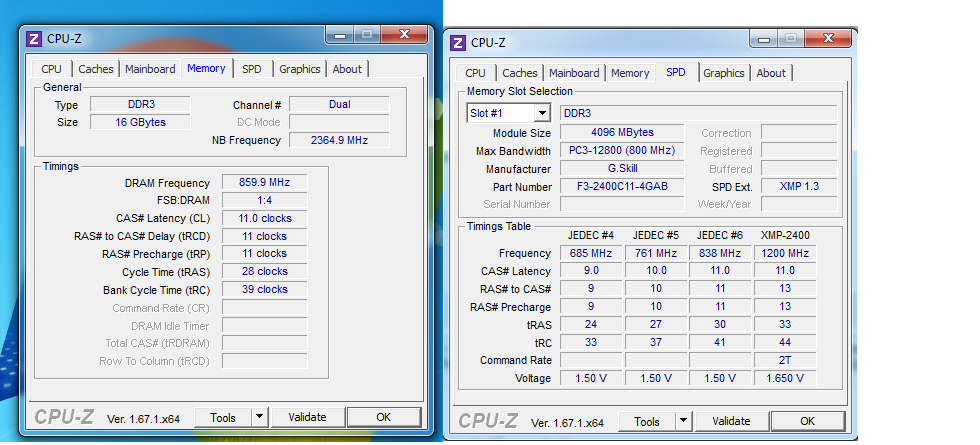Click the empty Command Rate (CR) field
Screen dimensions: 980x445
pyautogui.click(x=264, y=308)
